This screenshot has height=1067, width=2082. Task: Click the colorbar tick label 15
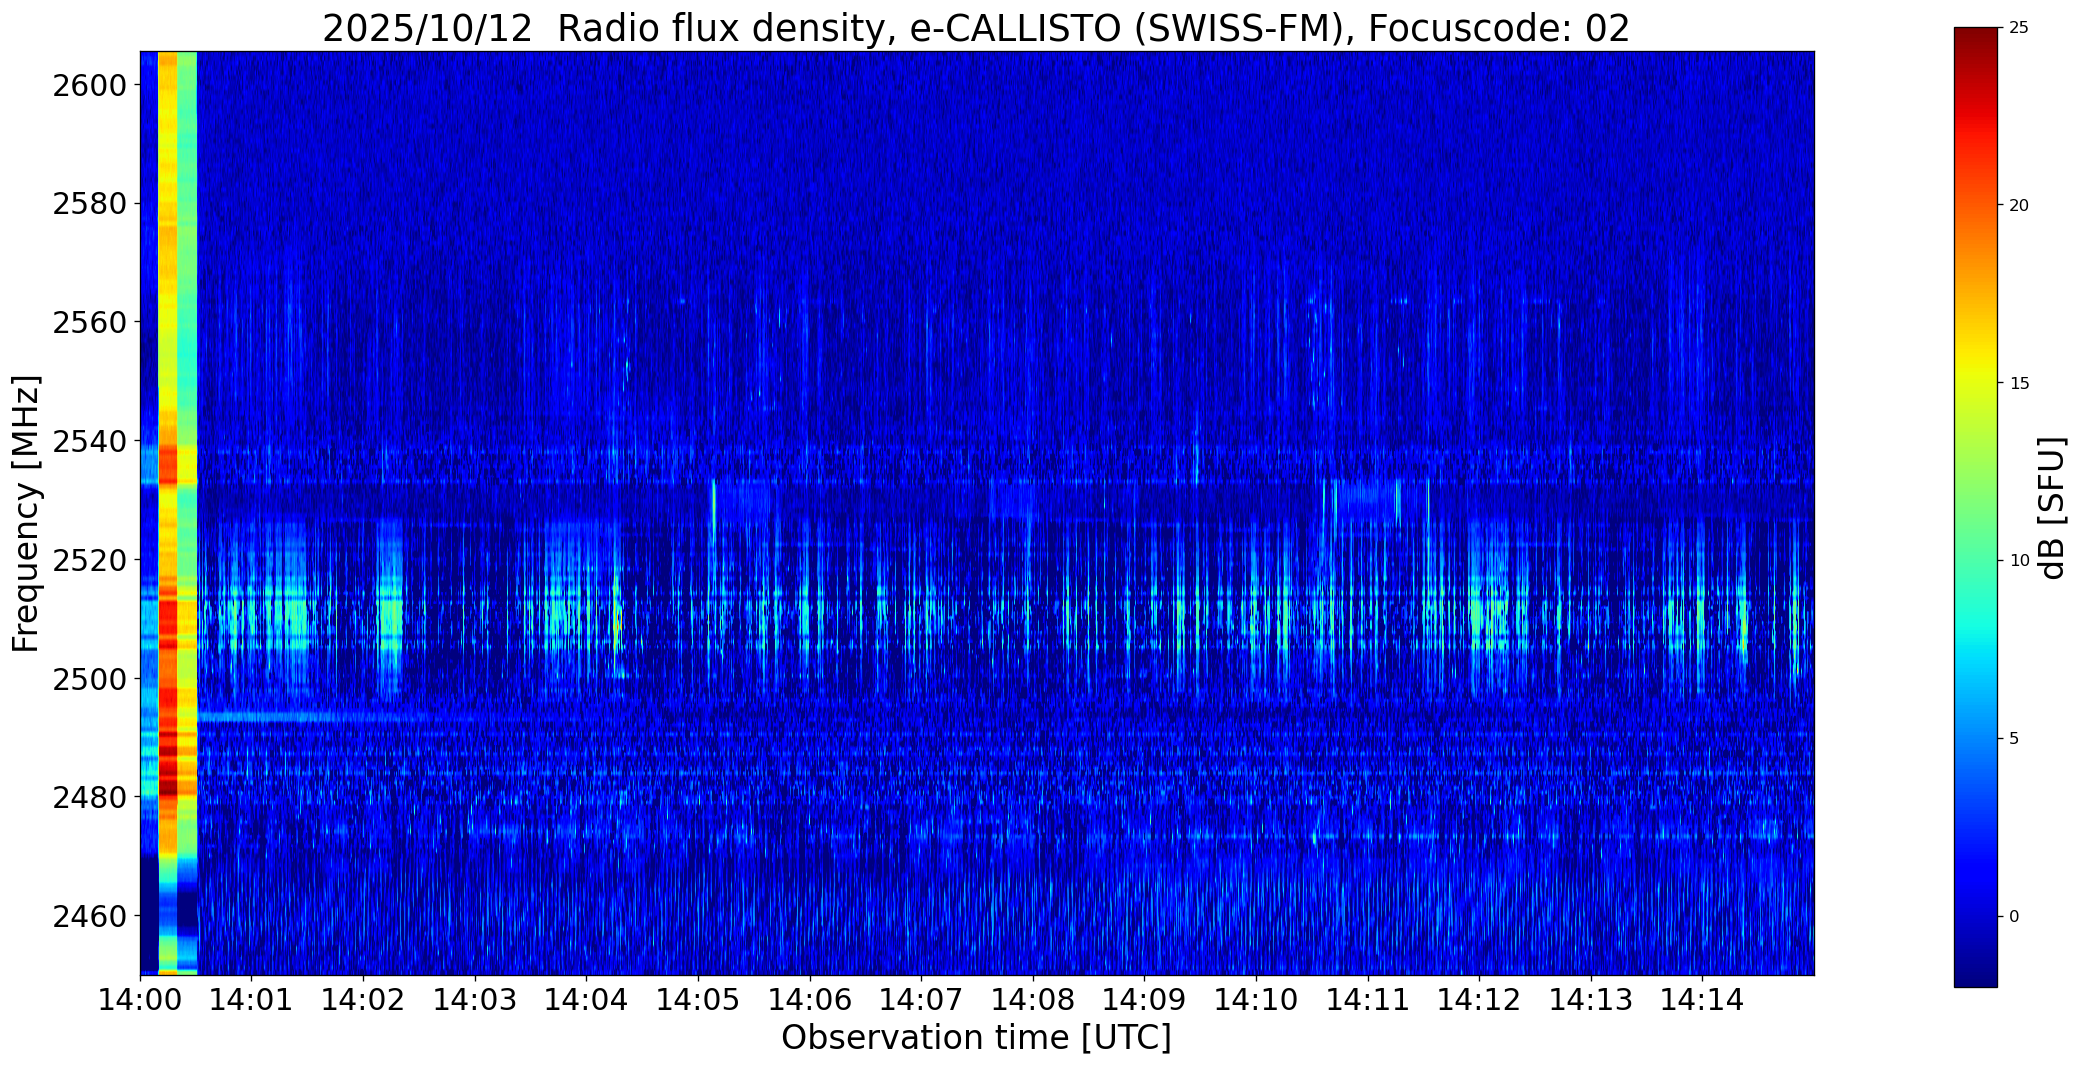(x=2019, y=383)
